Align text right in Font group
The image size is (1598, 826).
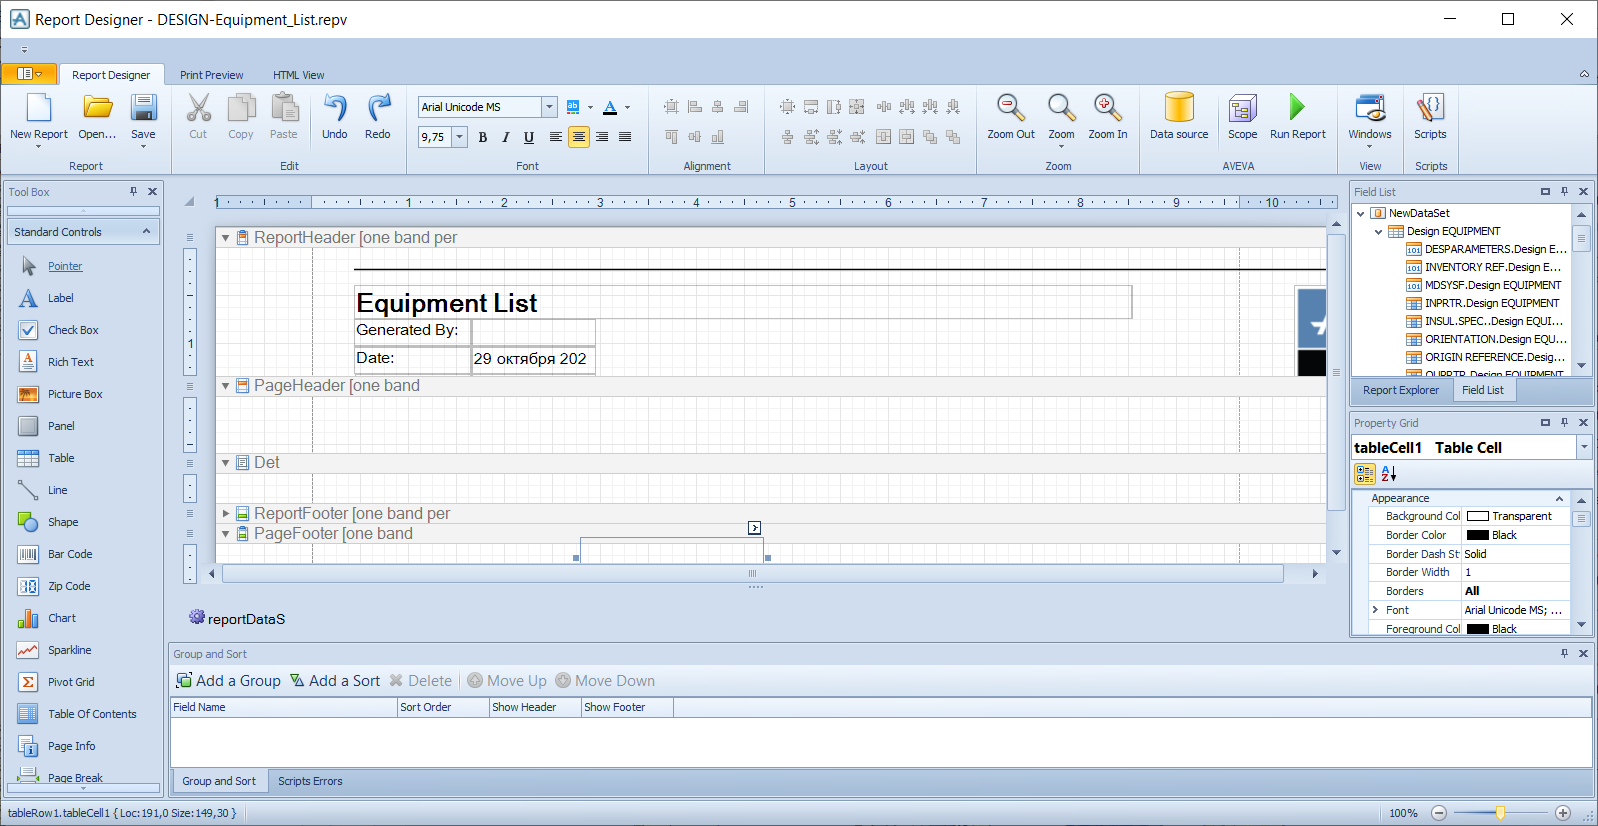[x=602, y=137]
